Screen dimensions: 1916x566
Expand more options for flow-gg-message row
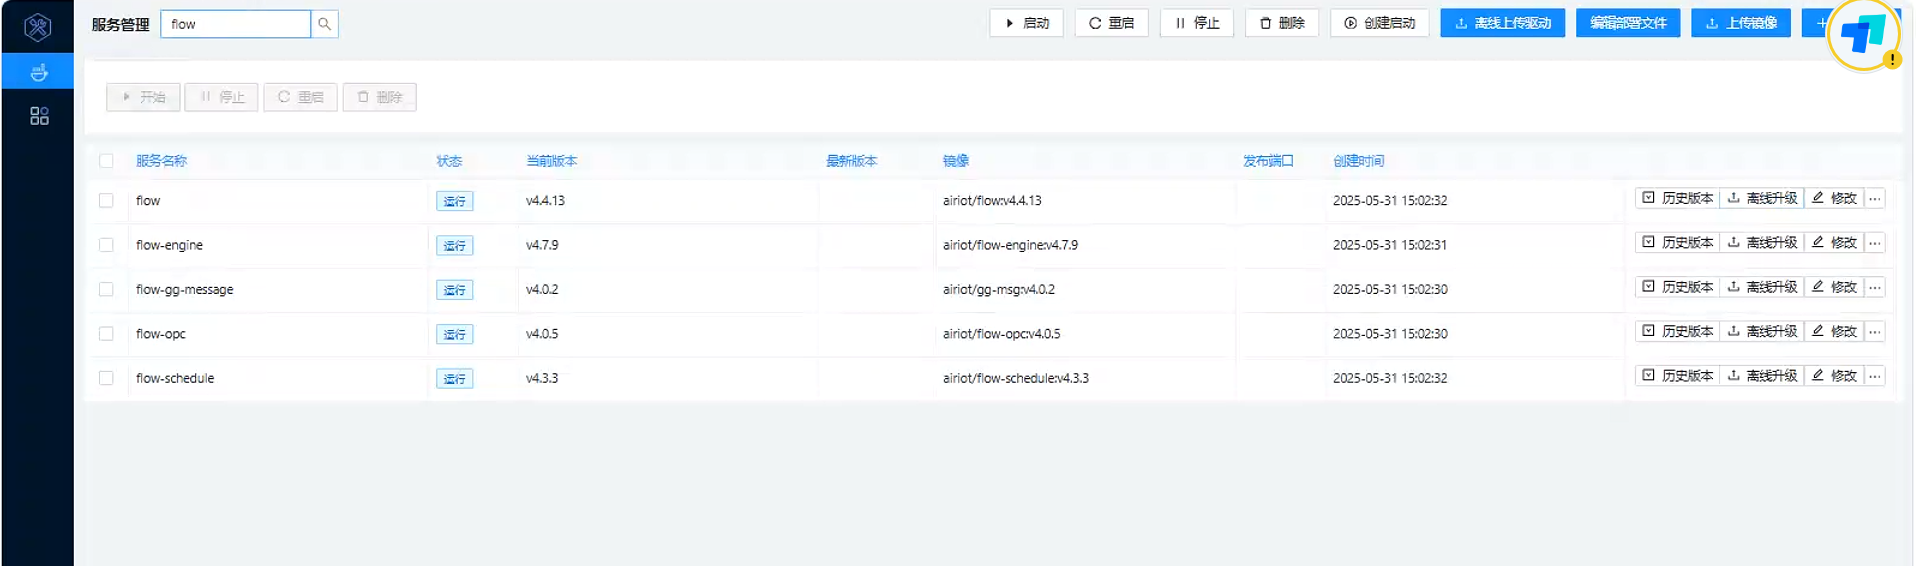click(1875, 287)
